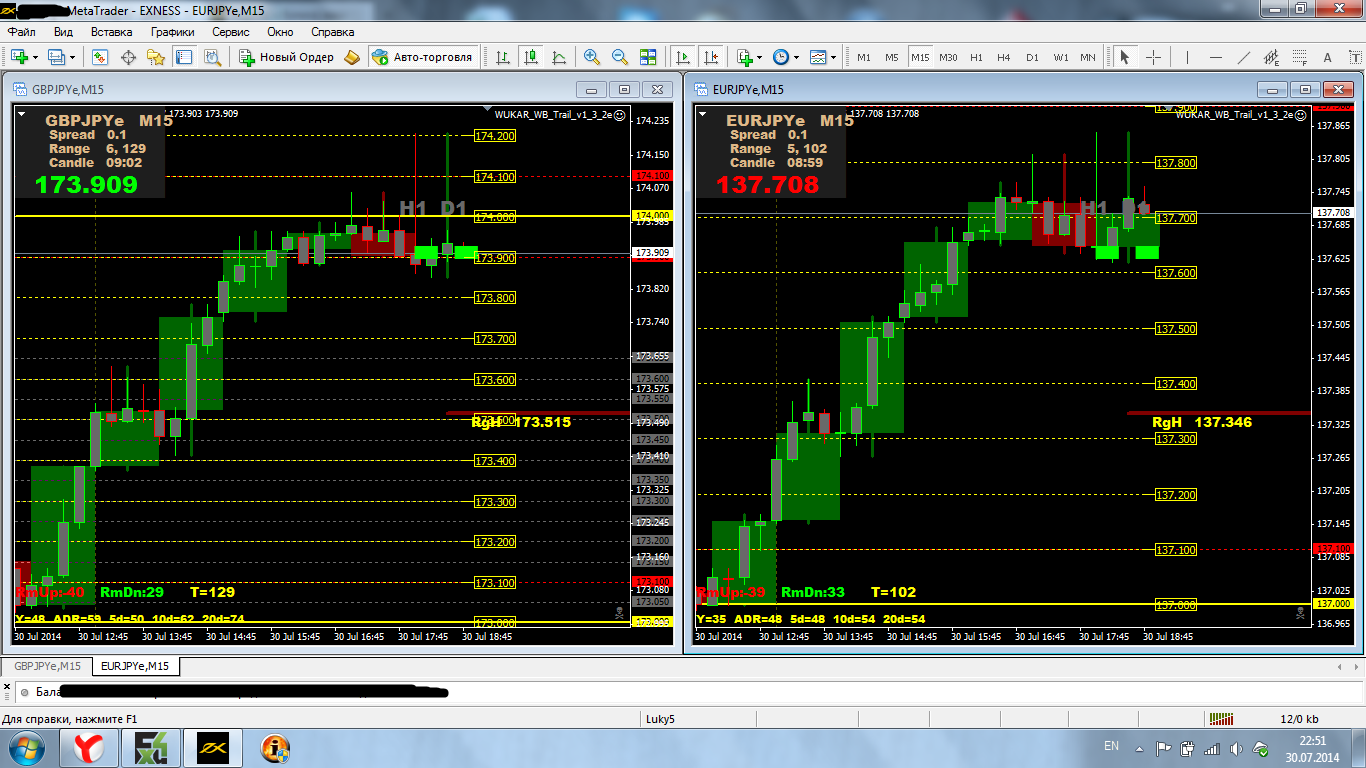Screen dimensions: 1366x768
Task: Open the Графики menu
Action: (173, 32)
